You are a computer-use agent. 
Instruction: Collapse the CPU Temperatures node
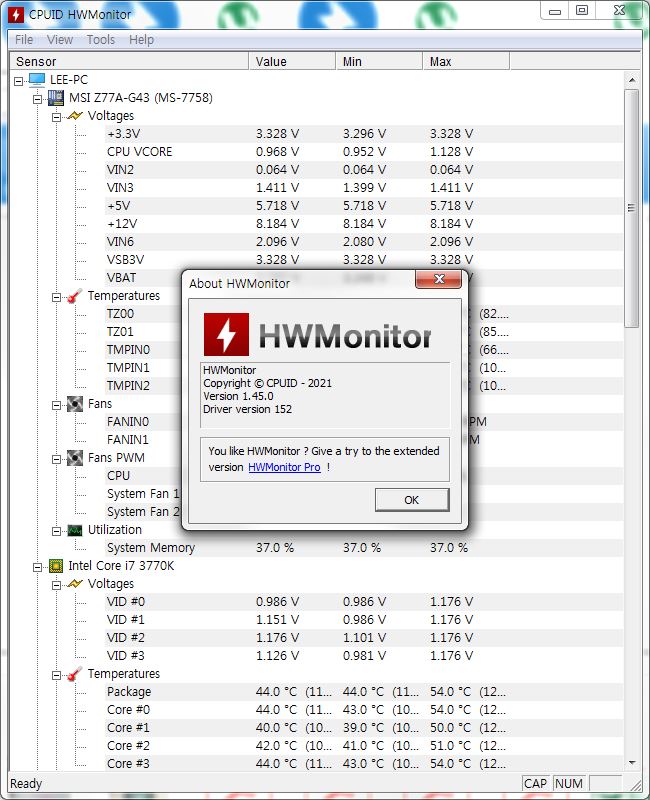(56, 676)
